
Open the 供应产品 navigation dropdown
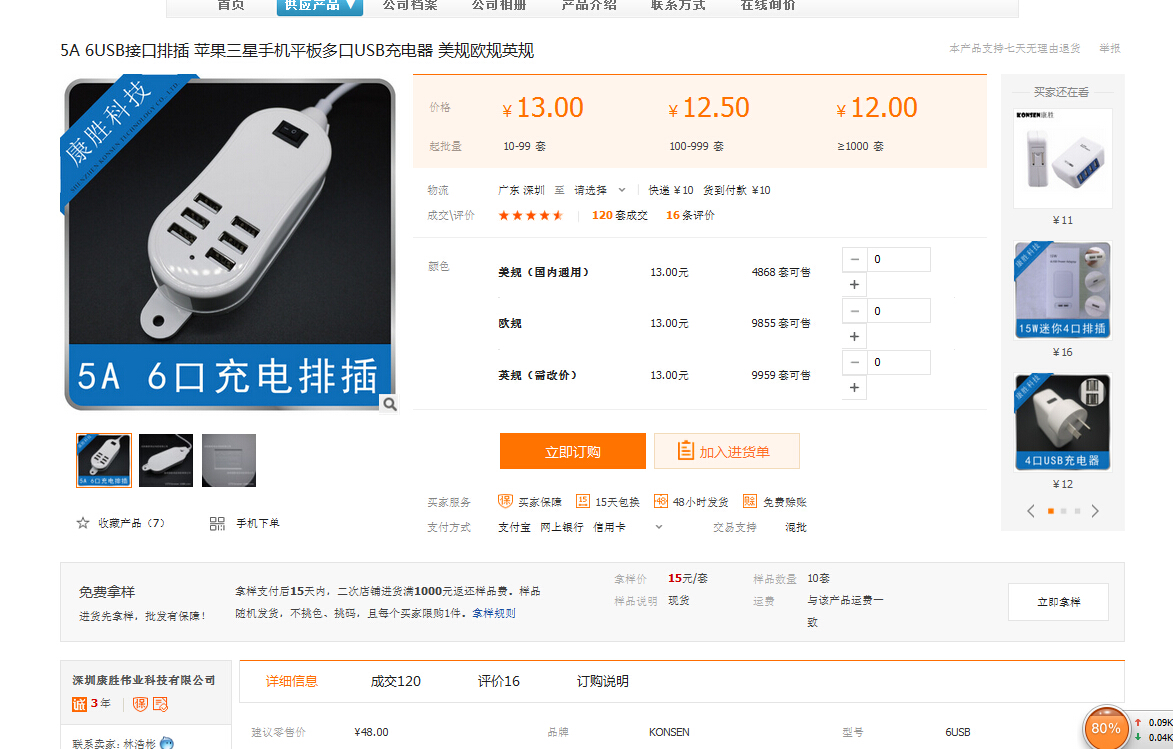(320, 6)
